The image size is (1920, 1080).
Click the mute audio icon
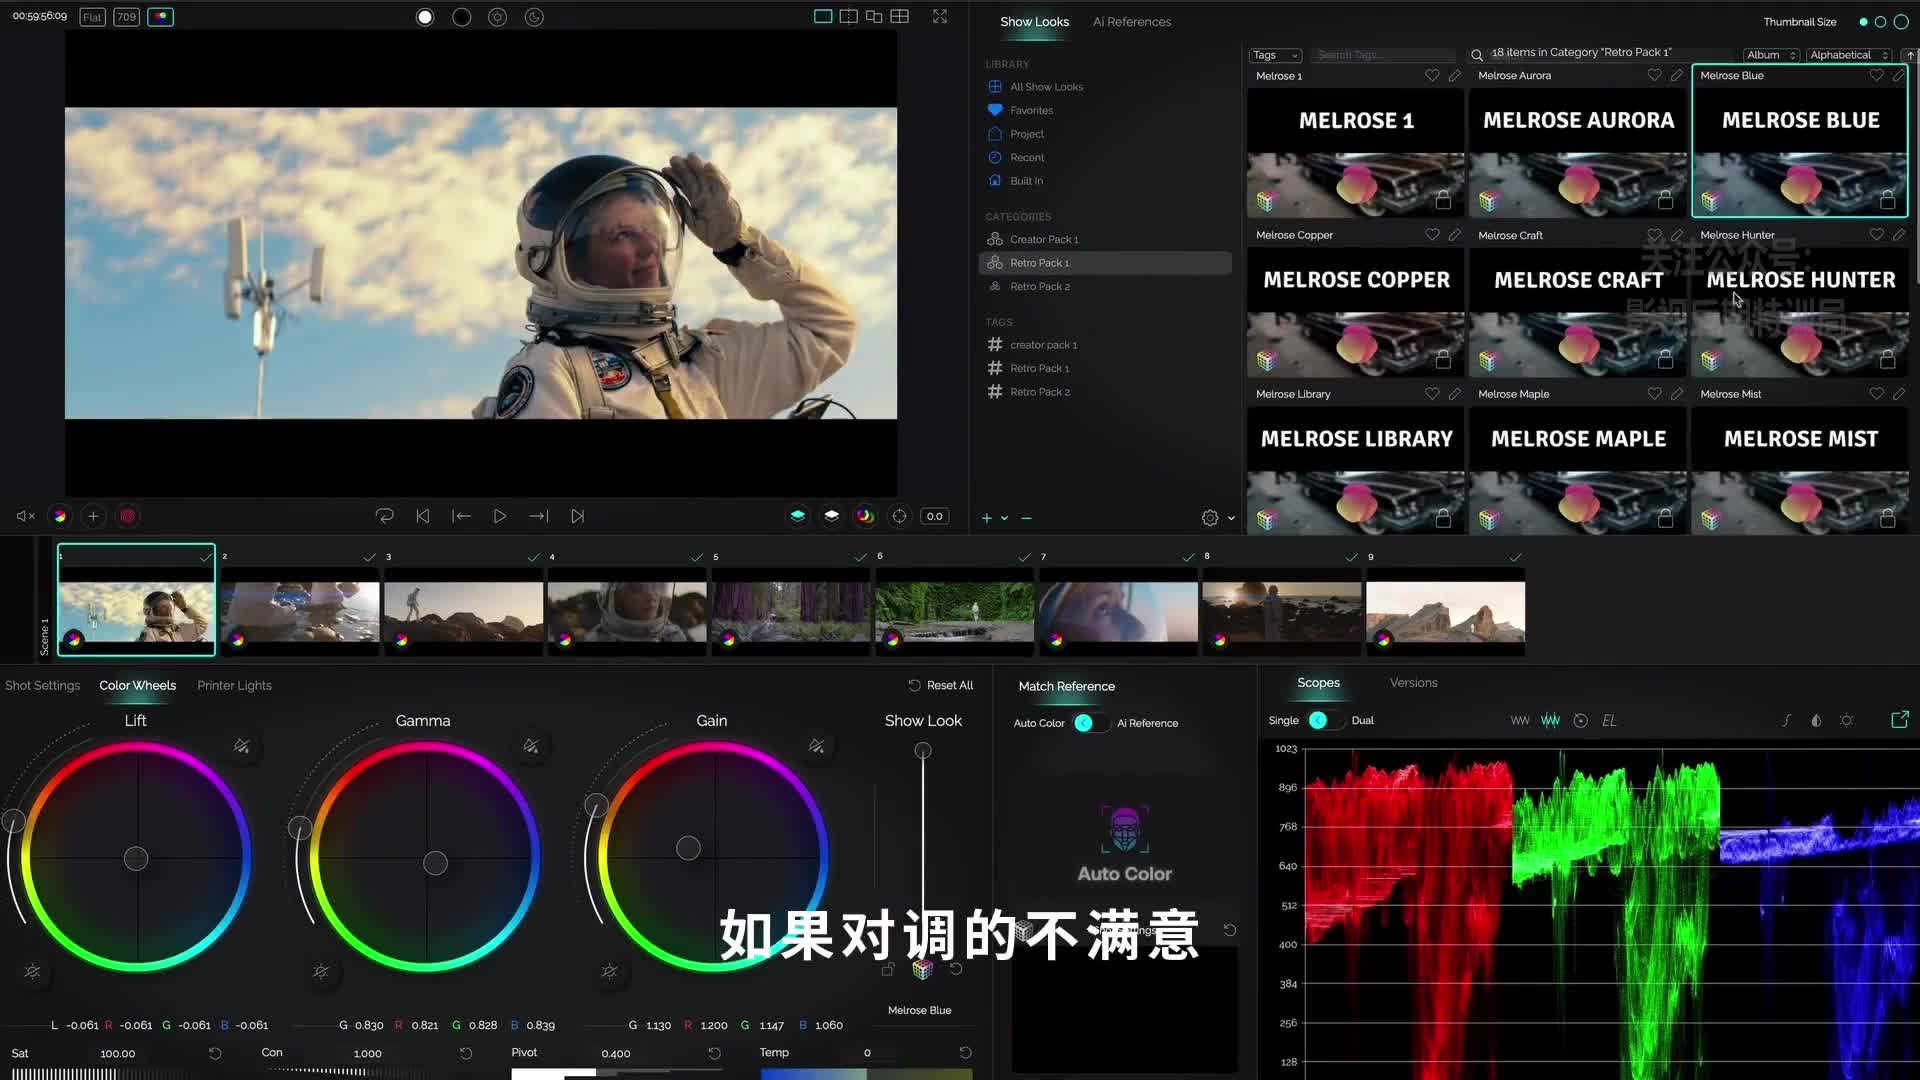click(25, 517)
